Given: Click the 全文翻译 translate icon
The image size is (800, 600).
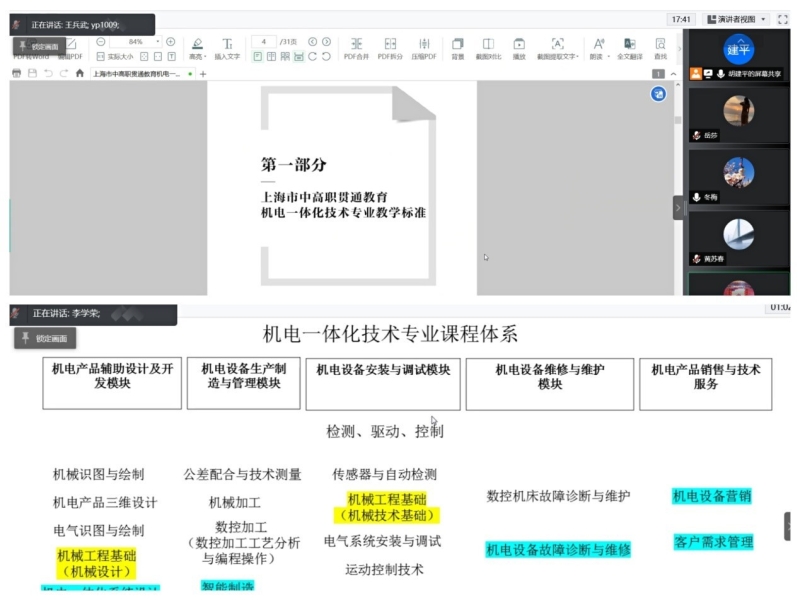Looking at the screenshot, I should [x=629, y=47].
